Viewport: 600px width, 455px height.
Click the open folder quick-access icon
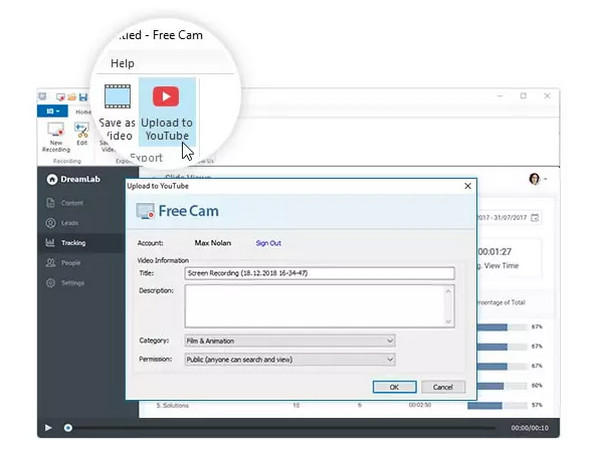[72, 97]
